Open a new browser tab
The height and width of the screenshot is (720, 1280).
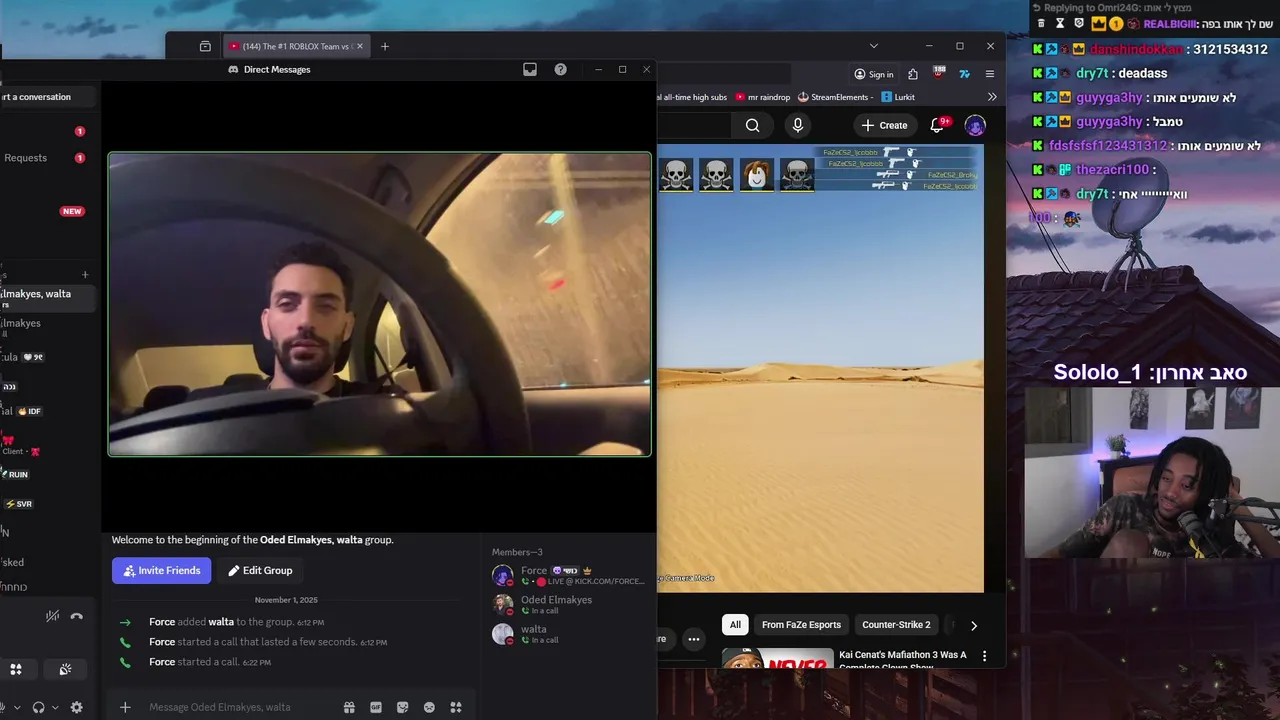385,46
